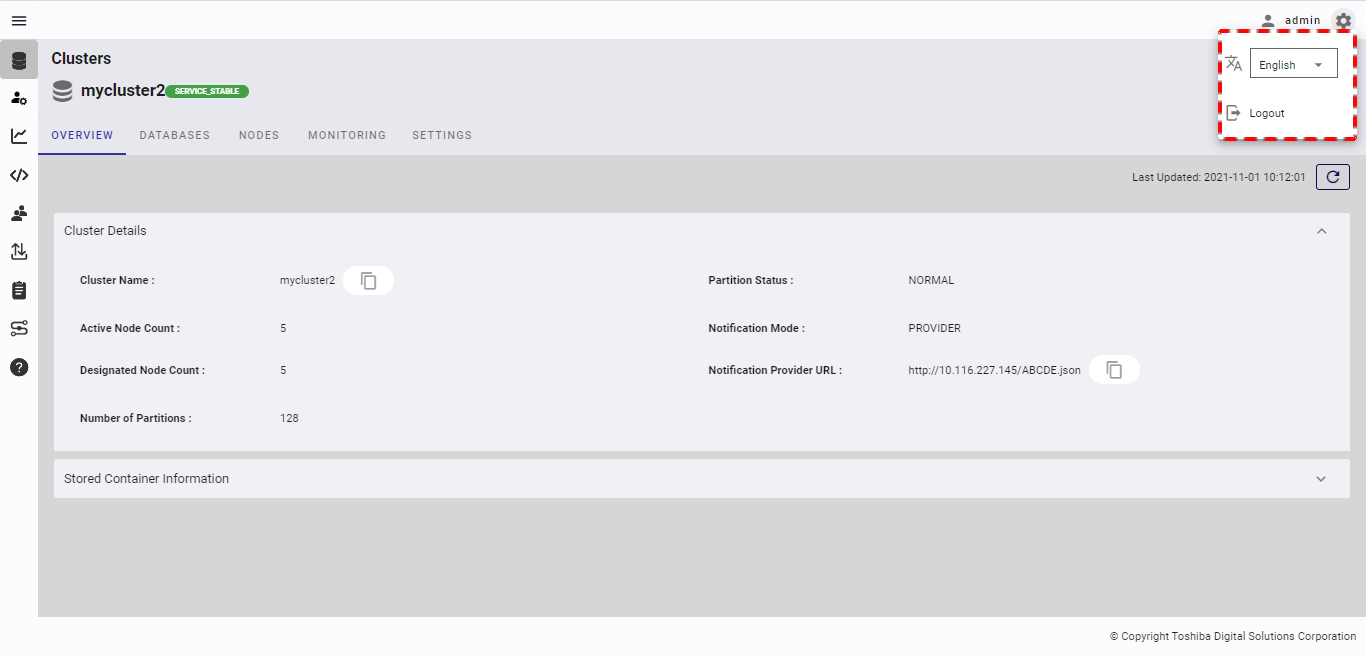Viewport: 1366px width, 656px height.
Task: Open the MONITORING tab
Action: 347,135
